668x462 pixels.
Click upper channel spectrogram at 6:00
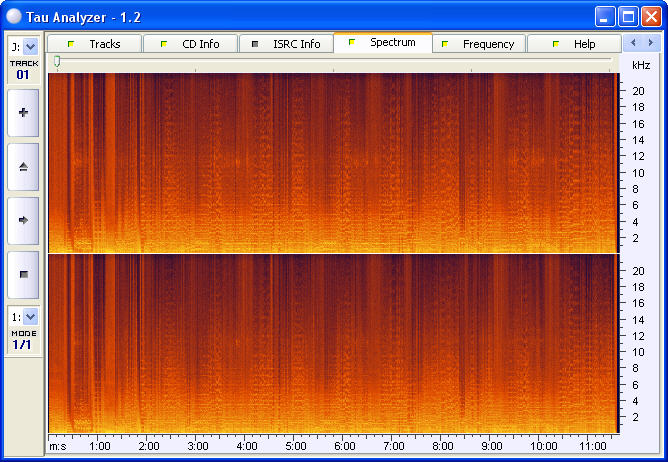tap(344, 160)
